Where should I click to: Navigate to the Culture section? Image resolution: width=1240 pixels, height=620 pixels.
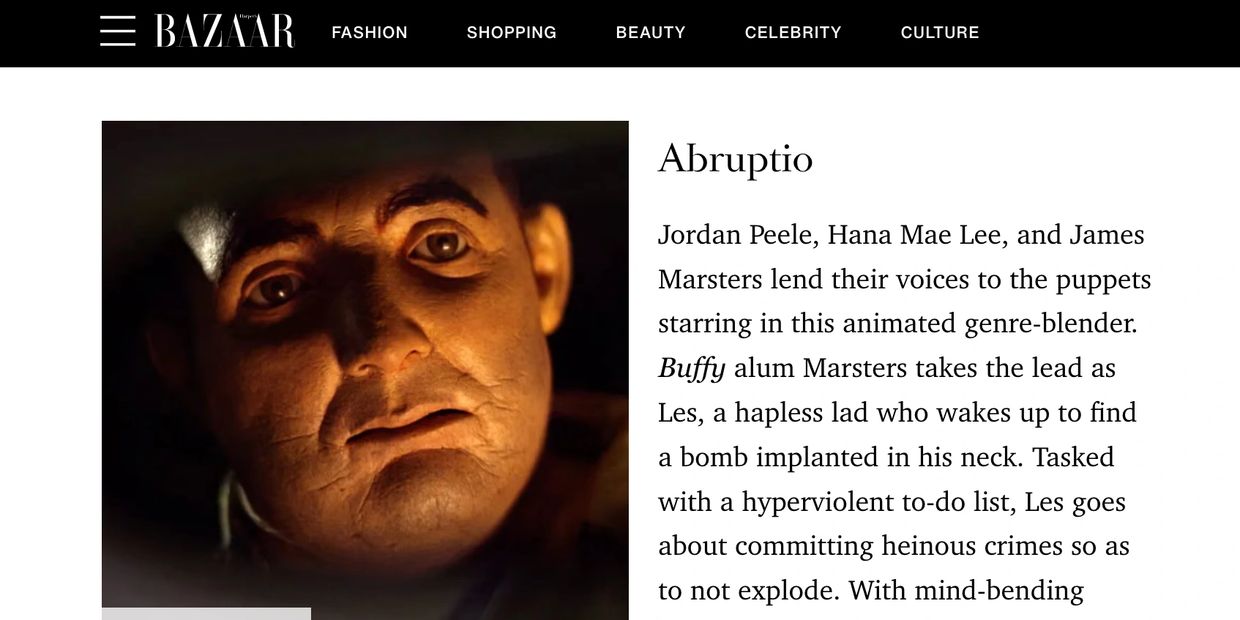[x=940, y=32]
